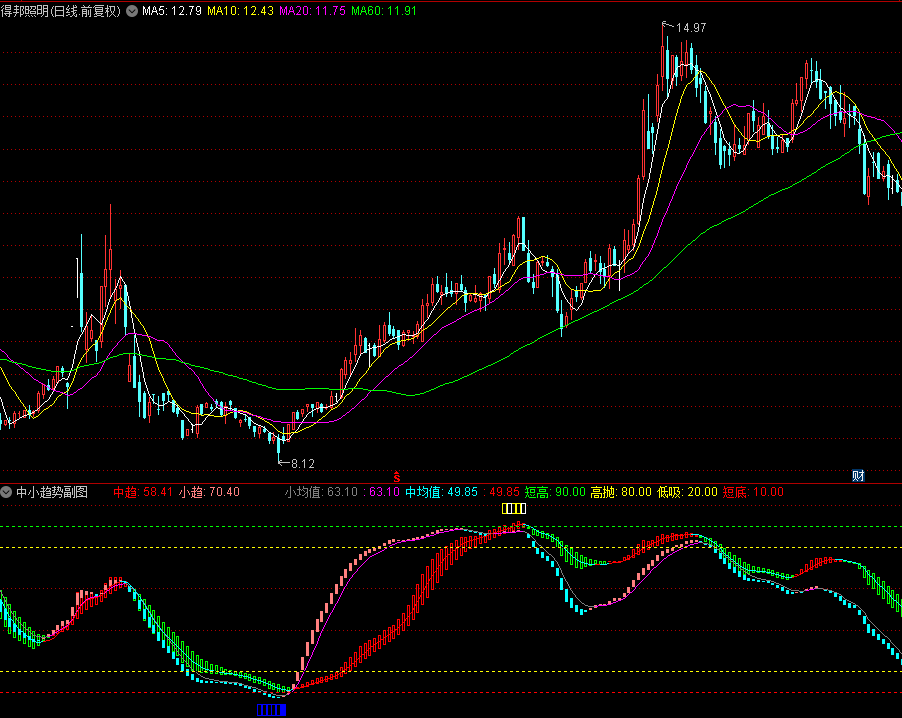Click the 高抛: 80.00 value

621,492
